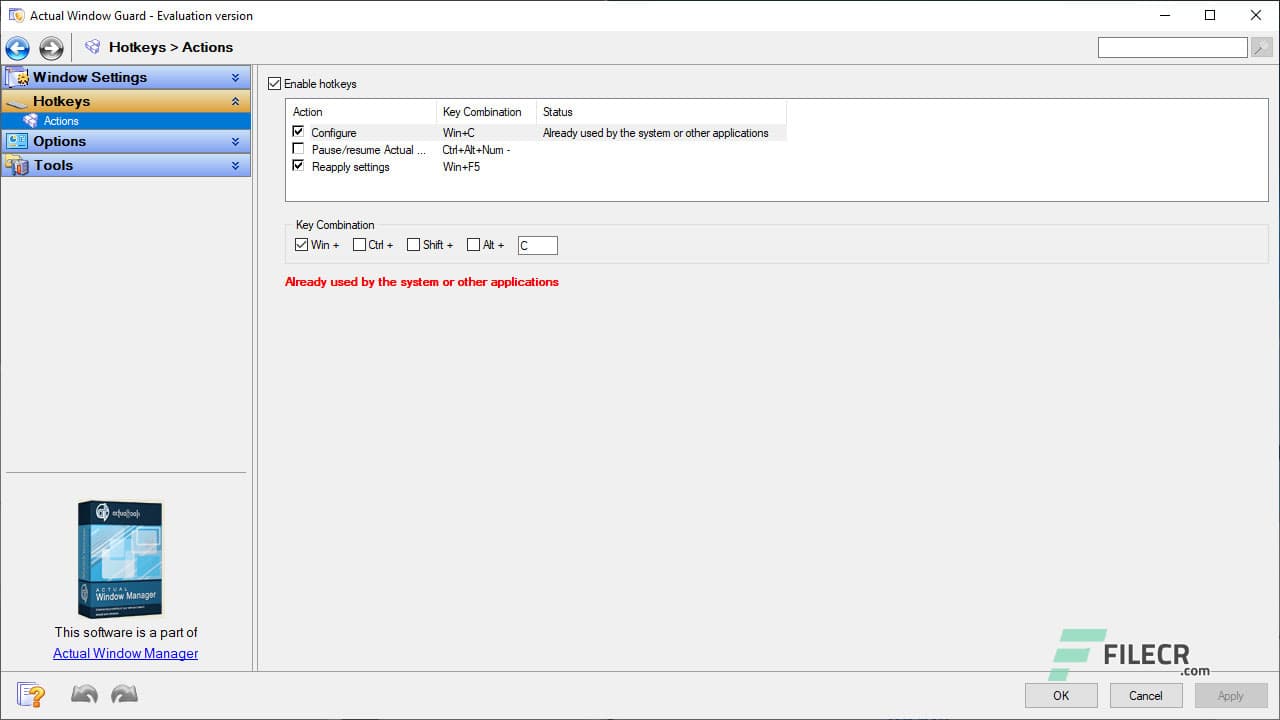
Task: Click the back navigation arrow in the toolbar
Action: [16, 47]
